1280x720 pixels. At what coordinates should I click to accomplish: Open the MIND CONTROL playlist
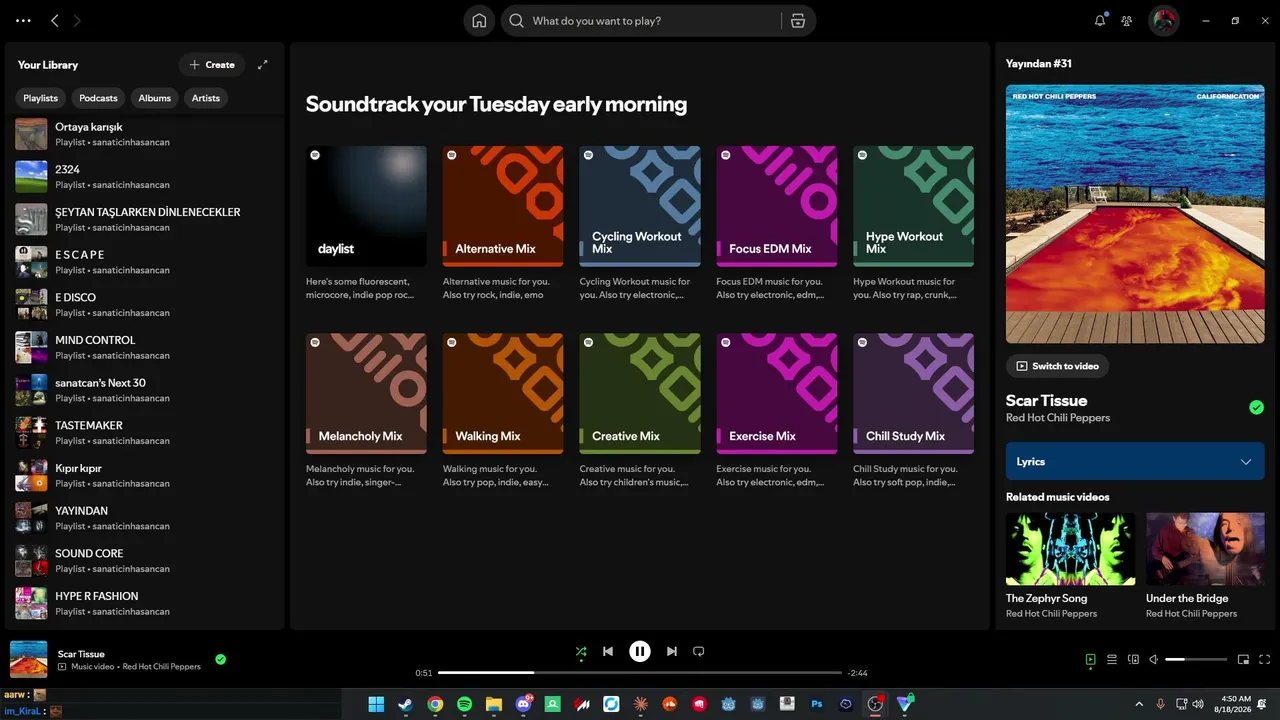coord(145,347)
